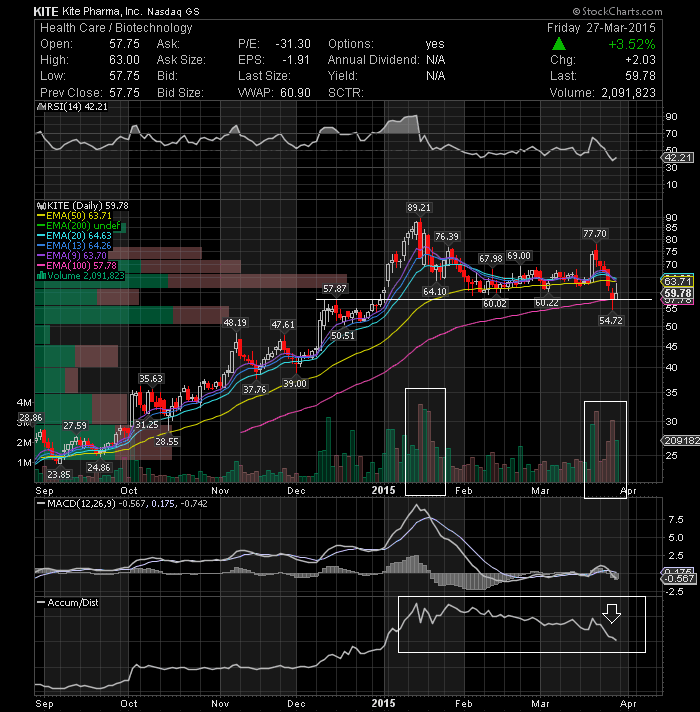Screen dimensions: 700x712
Task: Click the MACD(12,26,9) indicator label
Action: coord(82,504)
